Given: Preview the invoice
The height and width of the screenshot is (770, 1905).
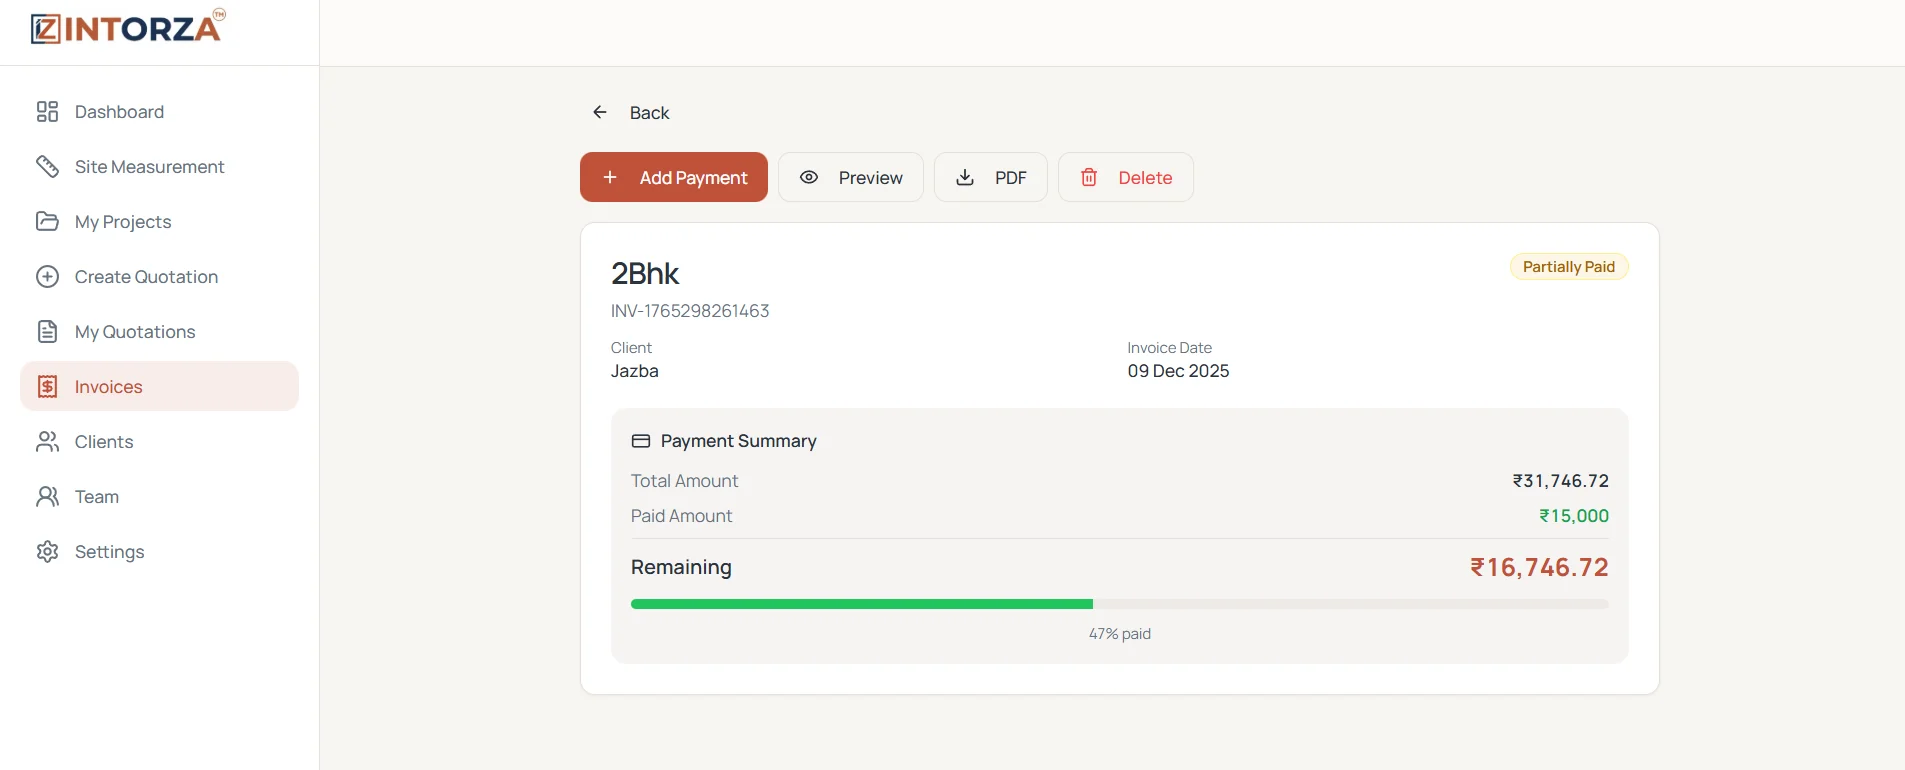Looking at the screenshot, I should pos(851,177).
